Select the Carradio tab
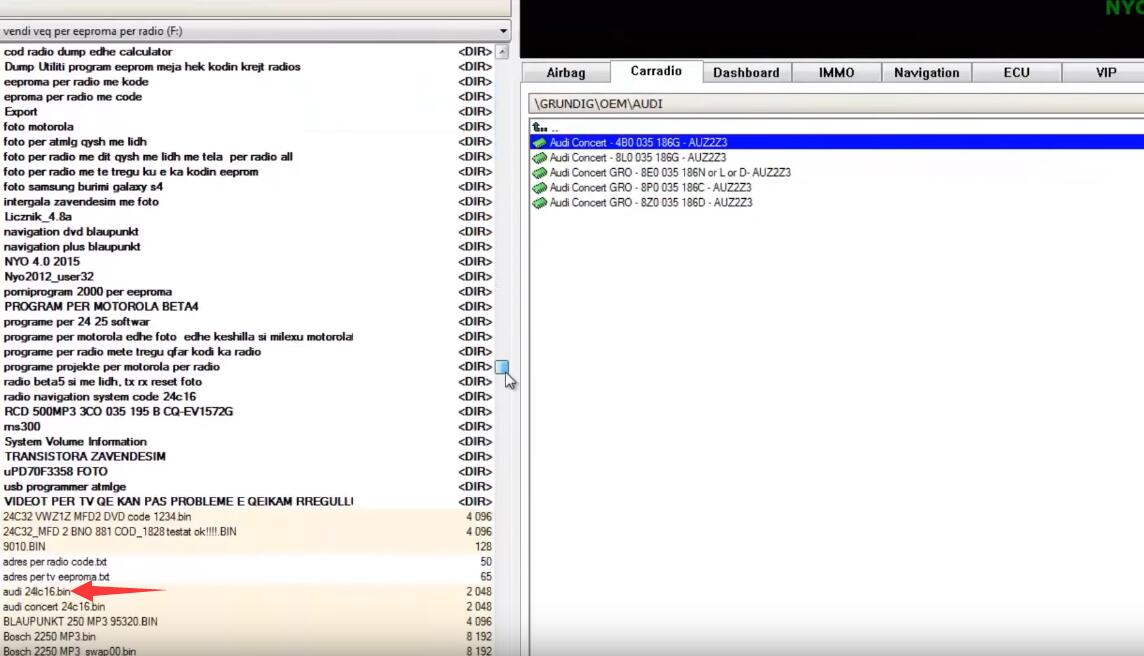This screenshot has width=1144, height=656. (656, 71)
